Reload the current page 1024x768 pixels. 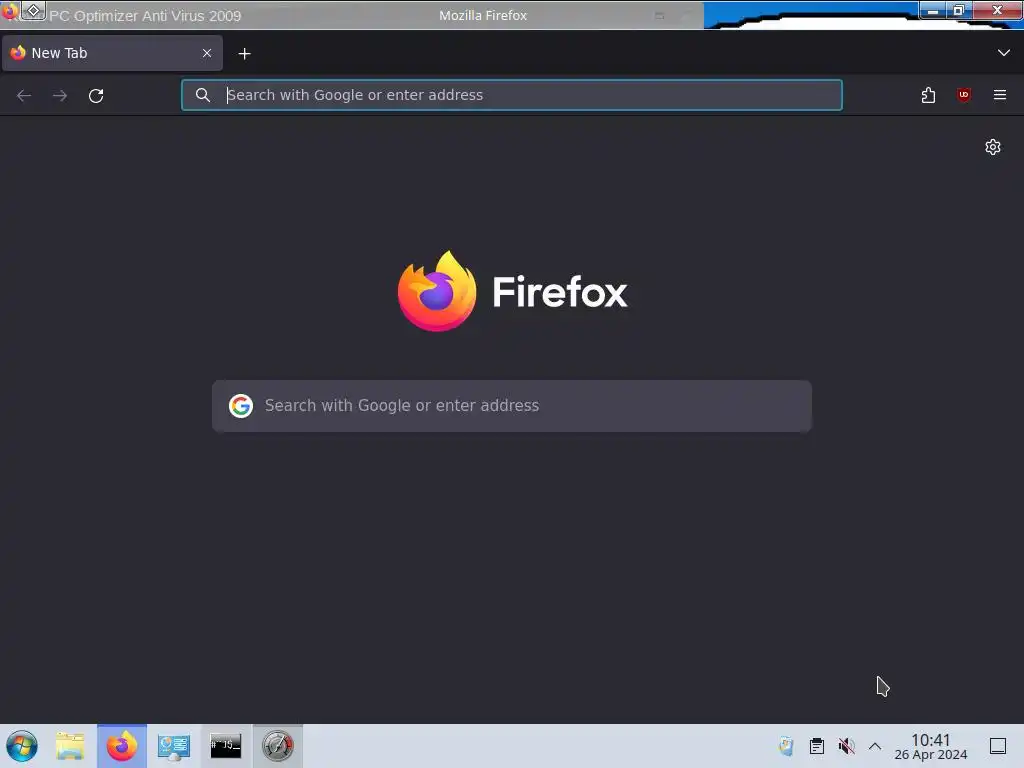click(96, 96)
